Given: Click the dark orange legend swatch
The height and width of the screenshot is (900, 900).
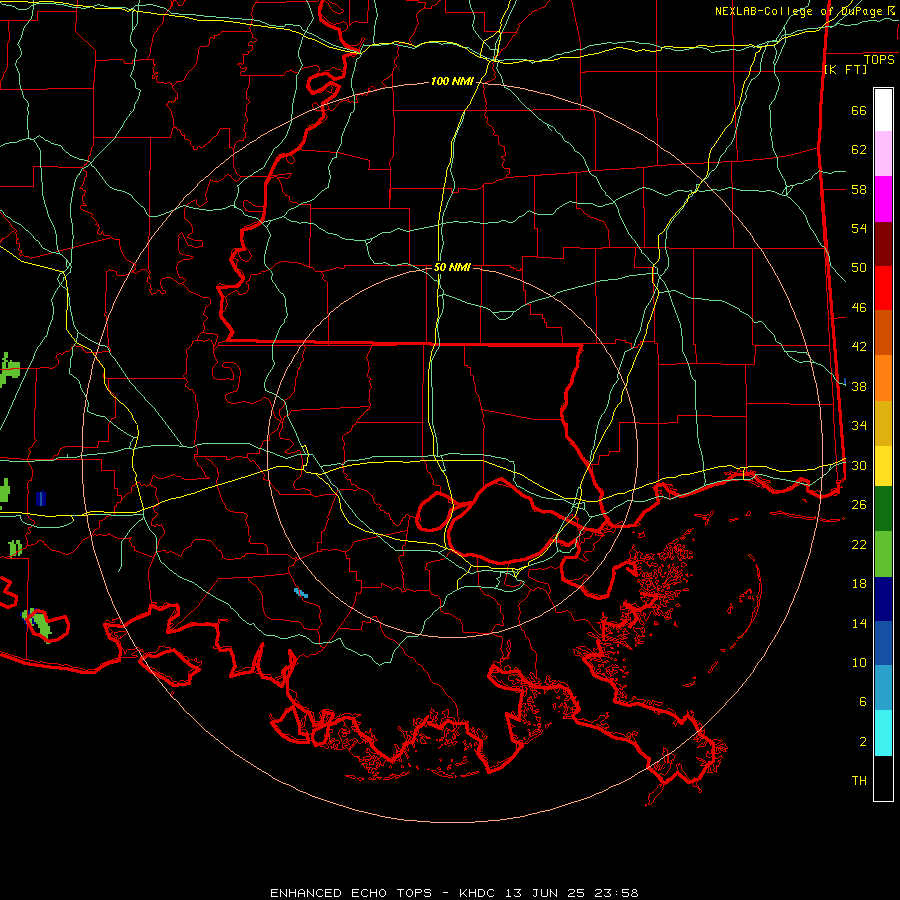Looking at the screenshot, I should pos(883,333).
